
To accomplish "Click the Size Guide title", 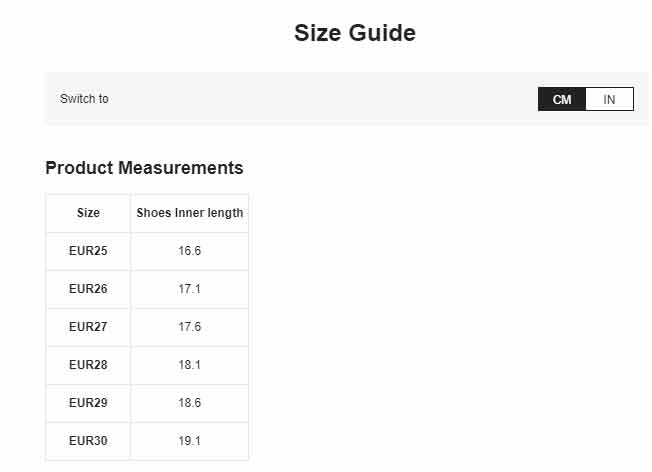I will 354,33.
